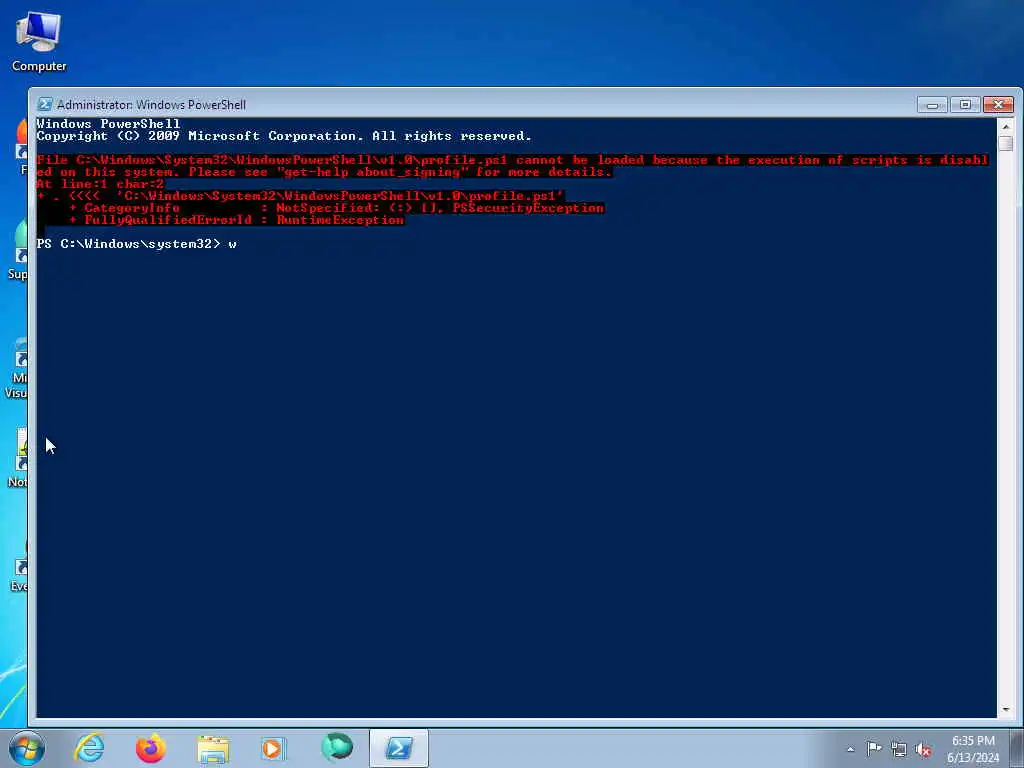Open Action Center flag icon in tray

tap(874, 748)
